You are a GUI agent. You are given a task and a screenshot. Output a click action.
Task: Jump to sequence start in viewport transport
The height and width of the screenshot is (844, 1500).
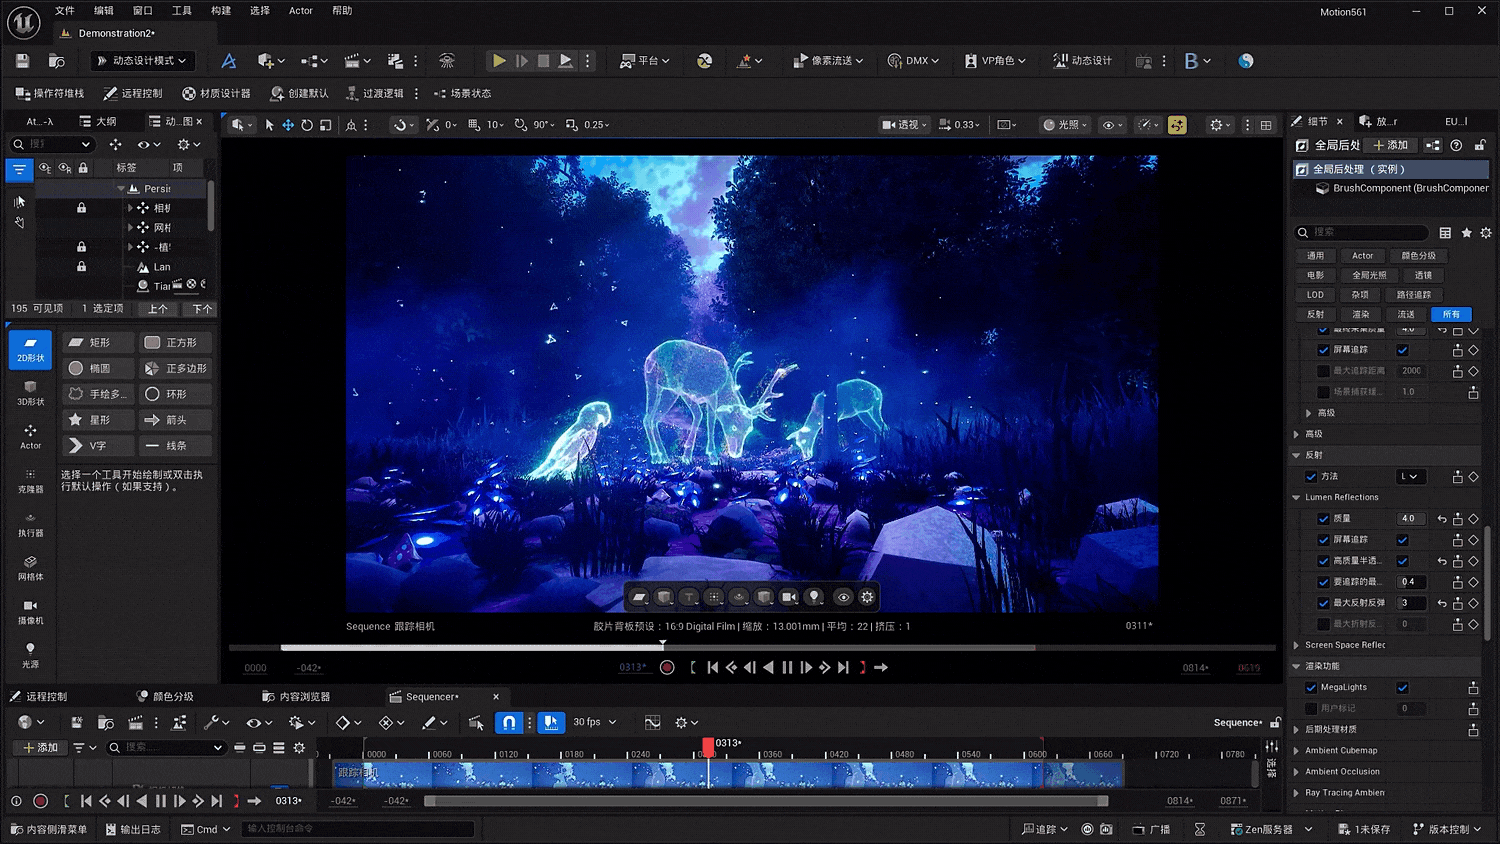[713, 668]
